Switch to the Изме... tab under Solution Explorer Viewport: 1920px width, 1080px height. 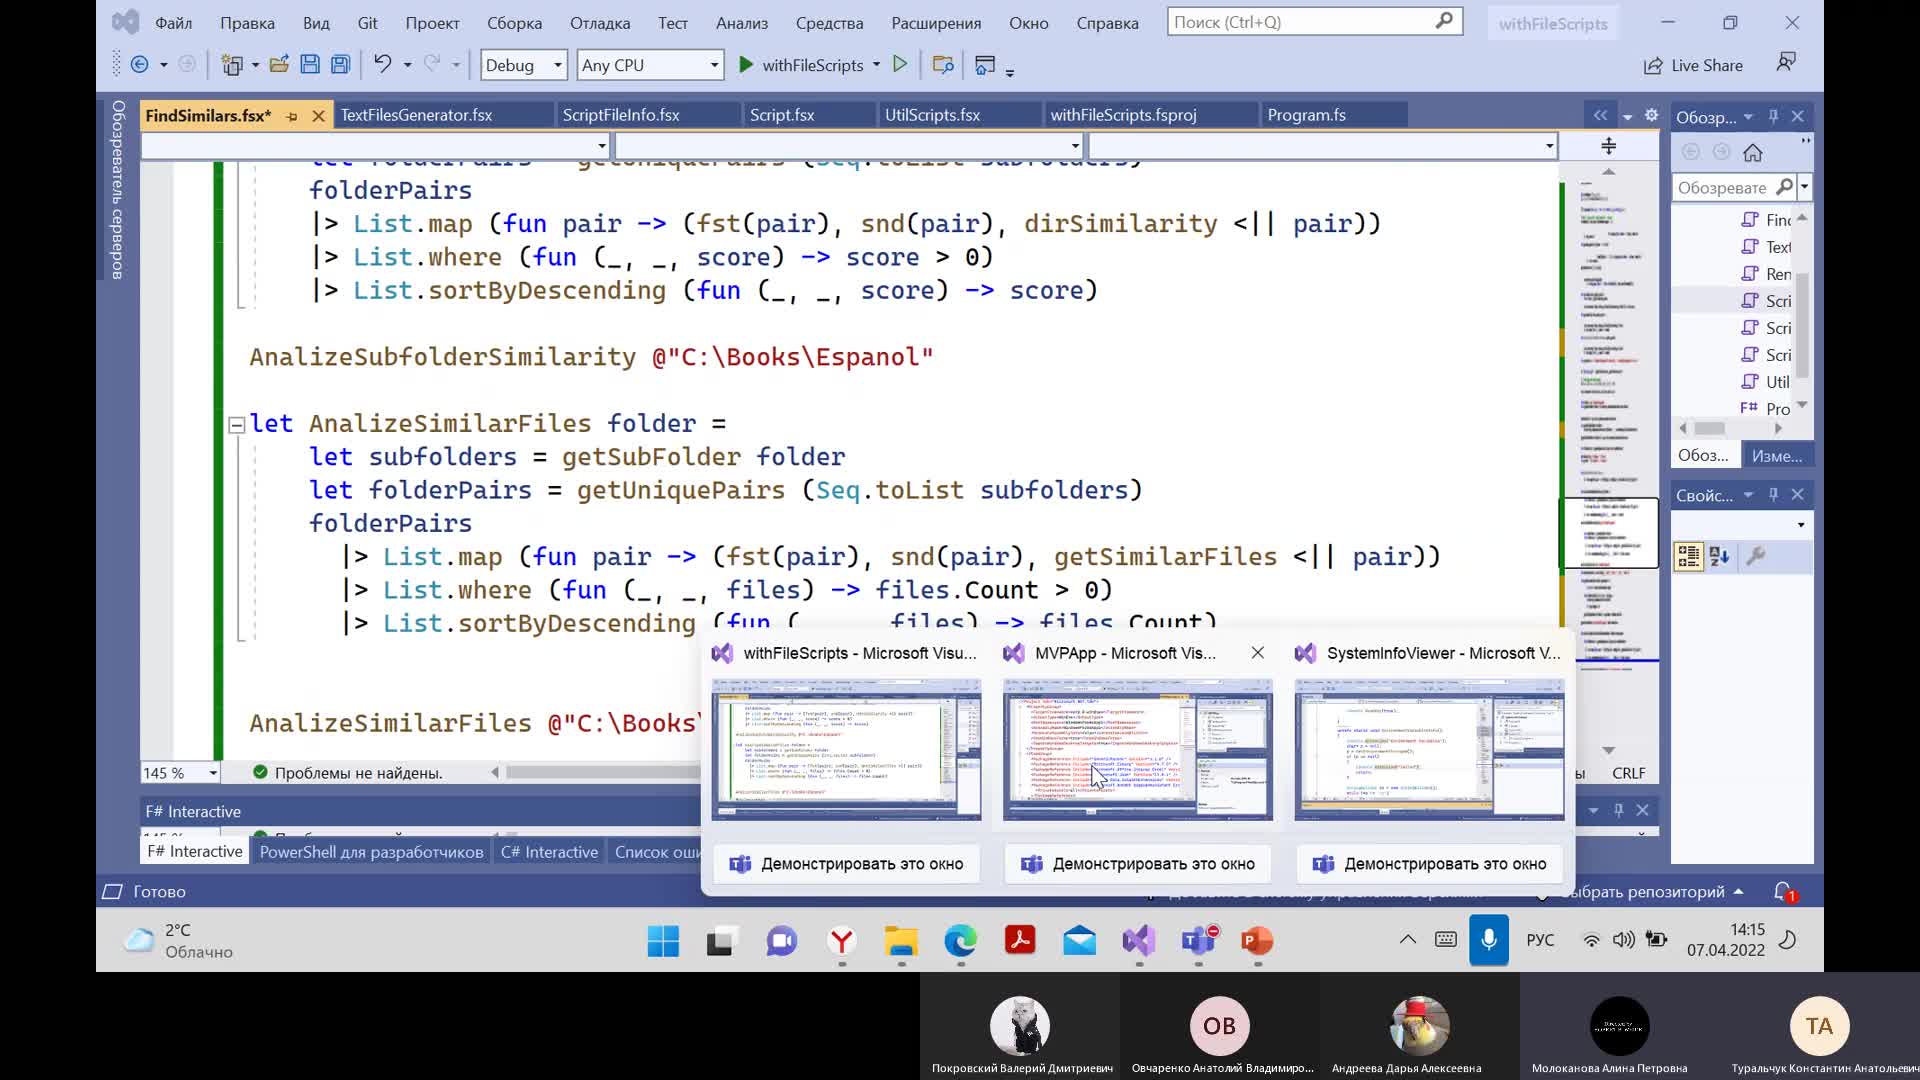1777,456
